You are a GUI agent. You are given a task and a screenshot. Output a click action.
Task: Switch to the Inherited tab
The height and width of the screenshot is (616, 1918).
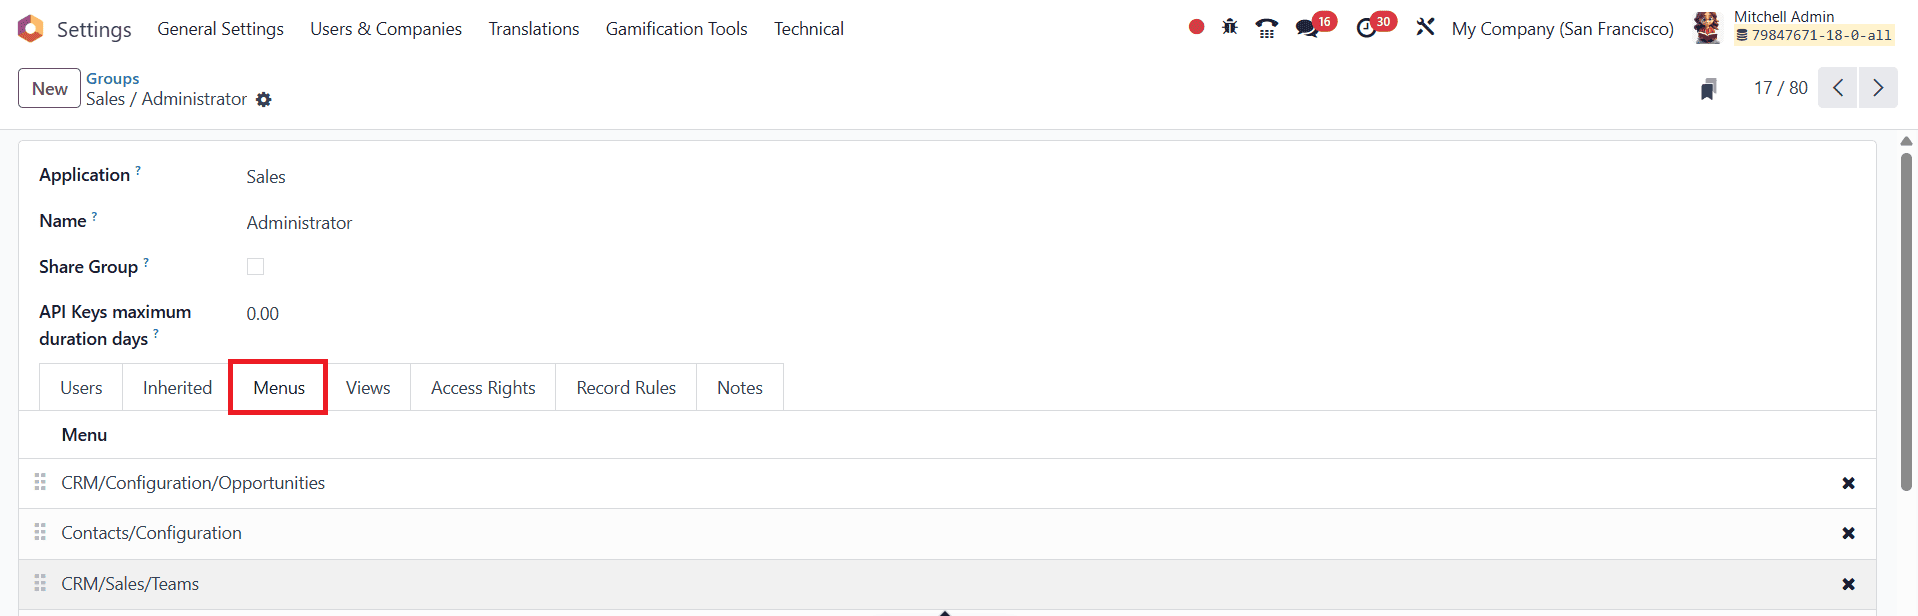pos(177,388)
